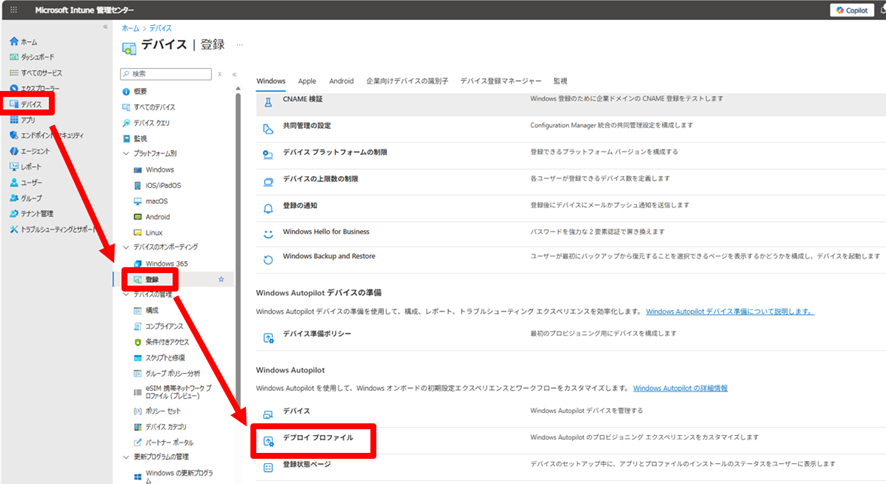The height and width of the screenshot is (484, 886).
Task: Toggle favorite star next to 登録
Action: pos(221,279)
